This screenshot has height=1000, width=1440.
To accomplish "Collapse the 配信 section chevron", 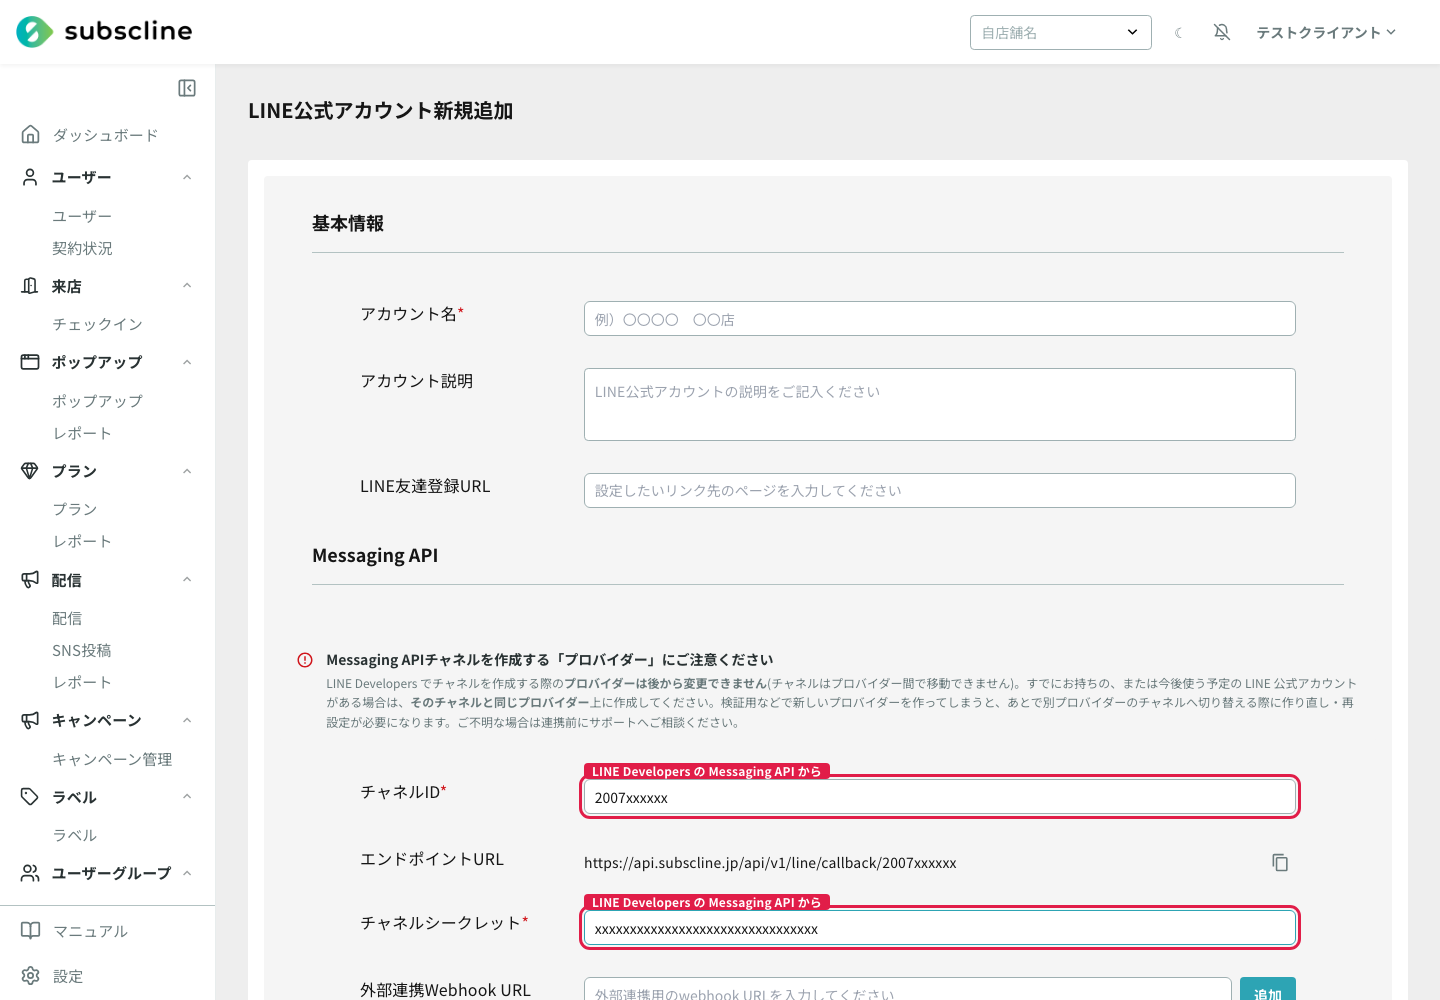I will 187,580.
